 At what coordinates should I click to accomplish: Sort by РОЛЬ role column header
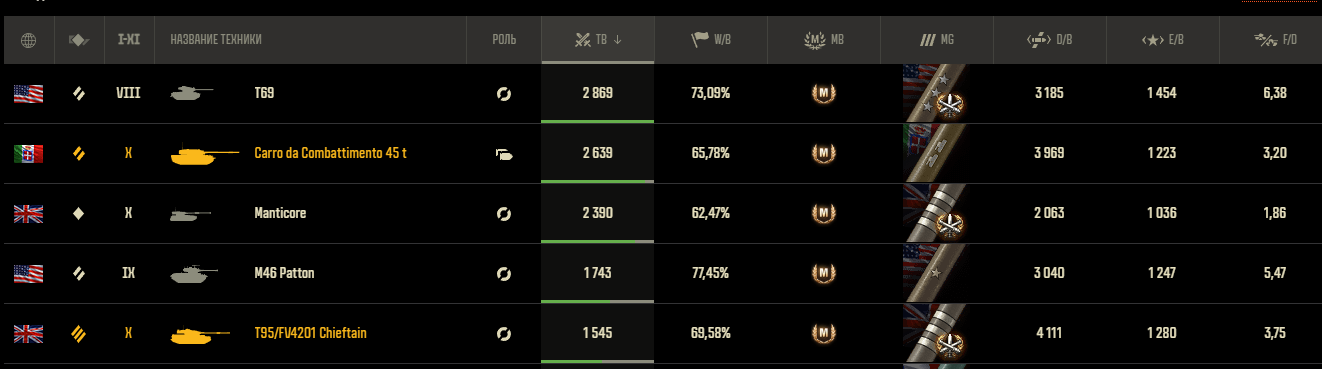(x=505, y=41)
